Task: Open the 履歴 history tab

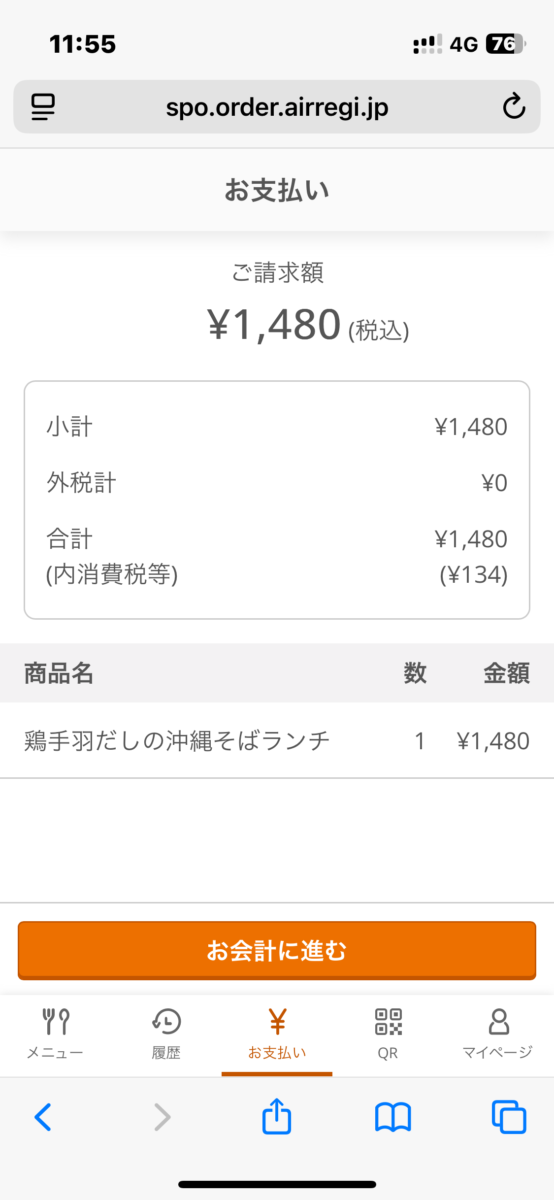Action: (x=166, y=1034)
